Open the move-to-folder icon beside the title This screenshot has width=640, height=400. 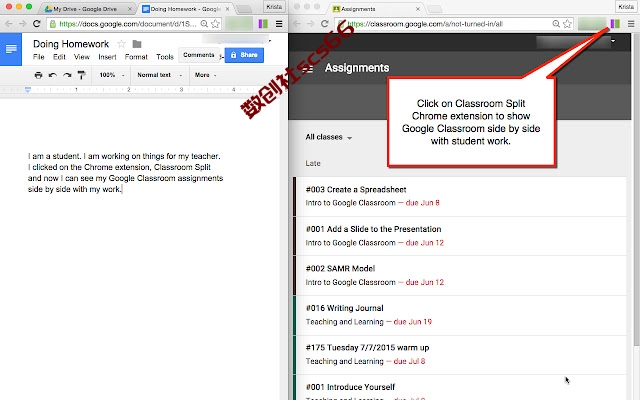(x=137, y=44)
